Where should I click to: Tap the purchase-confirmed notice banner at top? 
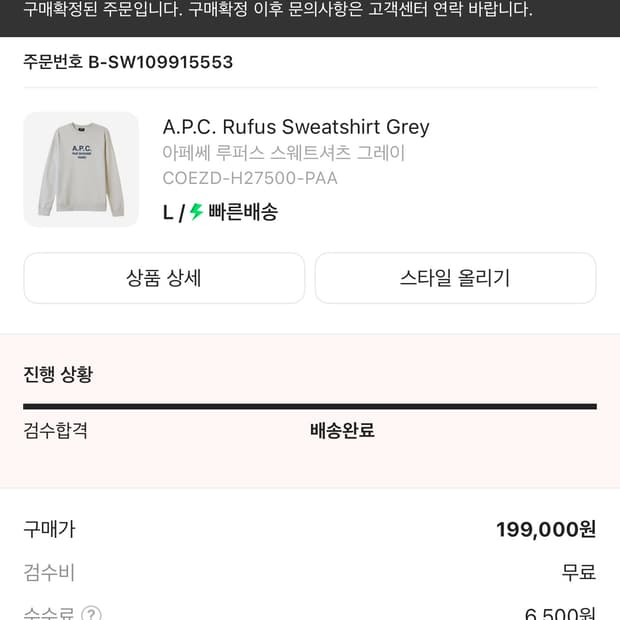click(278, 11)
